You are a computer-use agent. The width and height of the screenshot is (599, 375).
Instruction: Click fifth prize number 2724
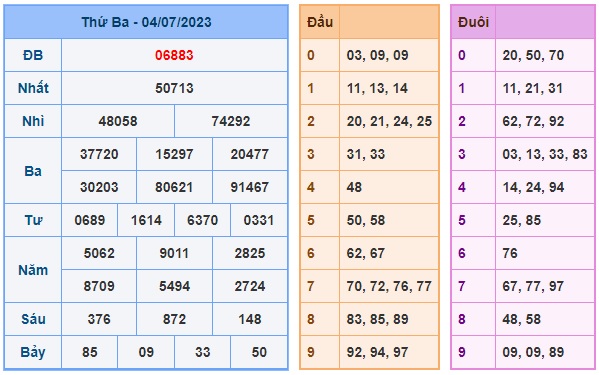tap(249, 286)
